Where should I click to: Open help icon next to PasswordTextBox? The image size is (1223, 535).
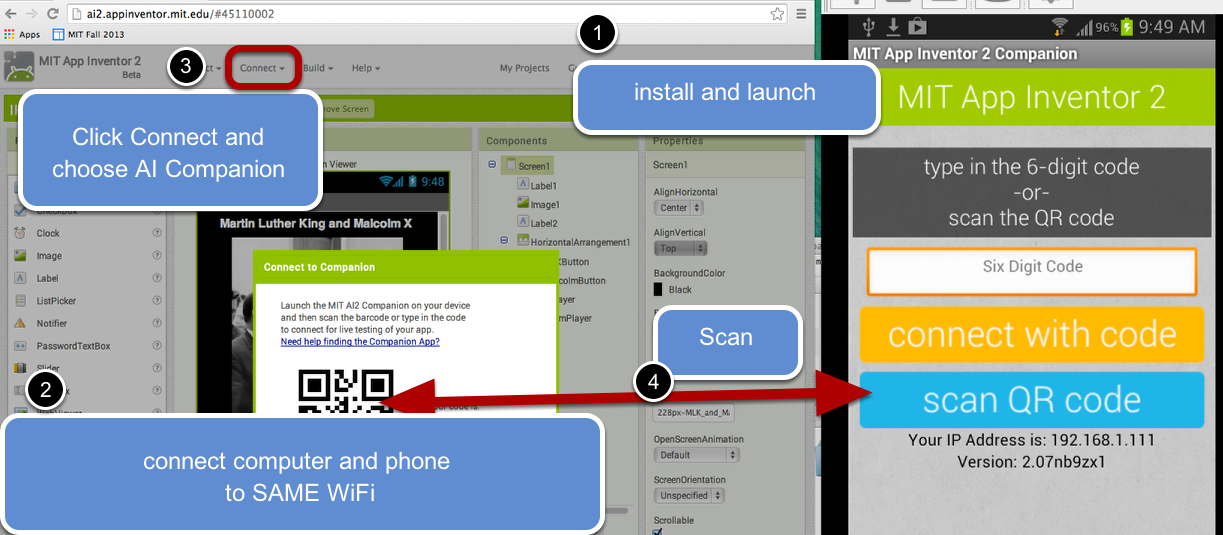(157, 346)
